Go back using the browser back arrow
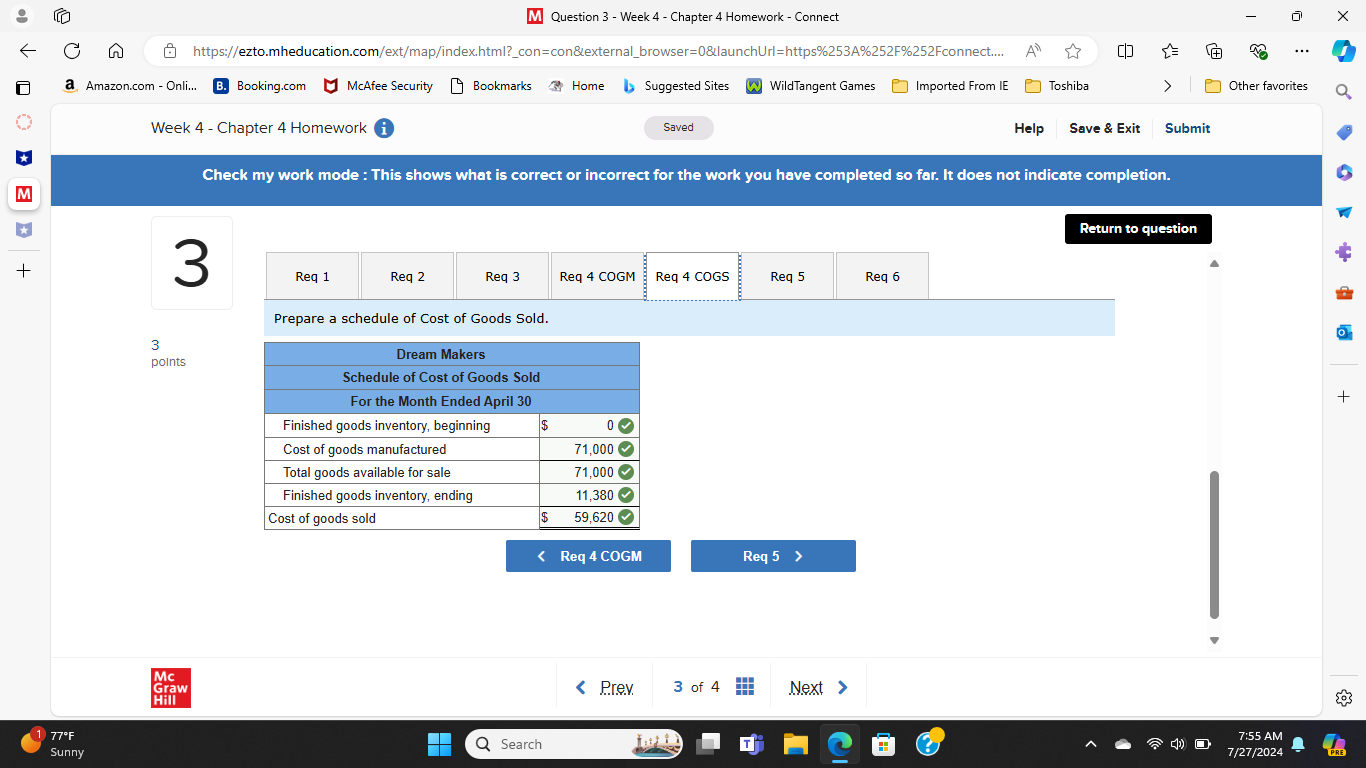 click(28, 51)
